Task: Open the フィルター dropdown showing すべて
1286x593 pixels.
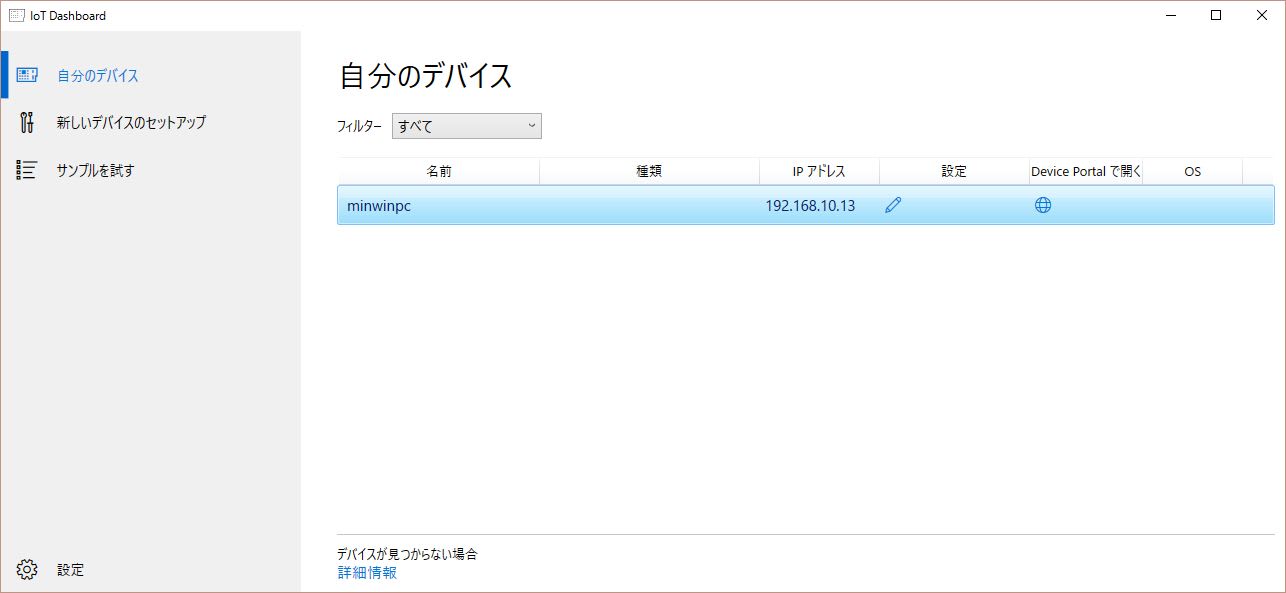Action: (x=466, y=126)
